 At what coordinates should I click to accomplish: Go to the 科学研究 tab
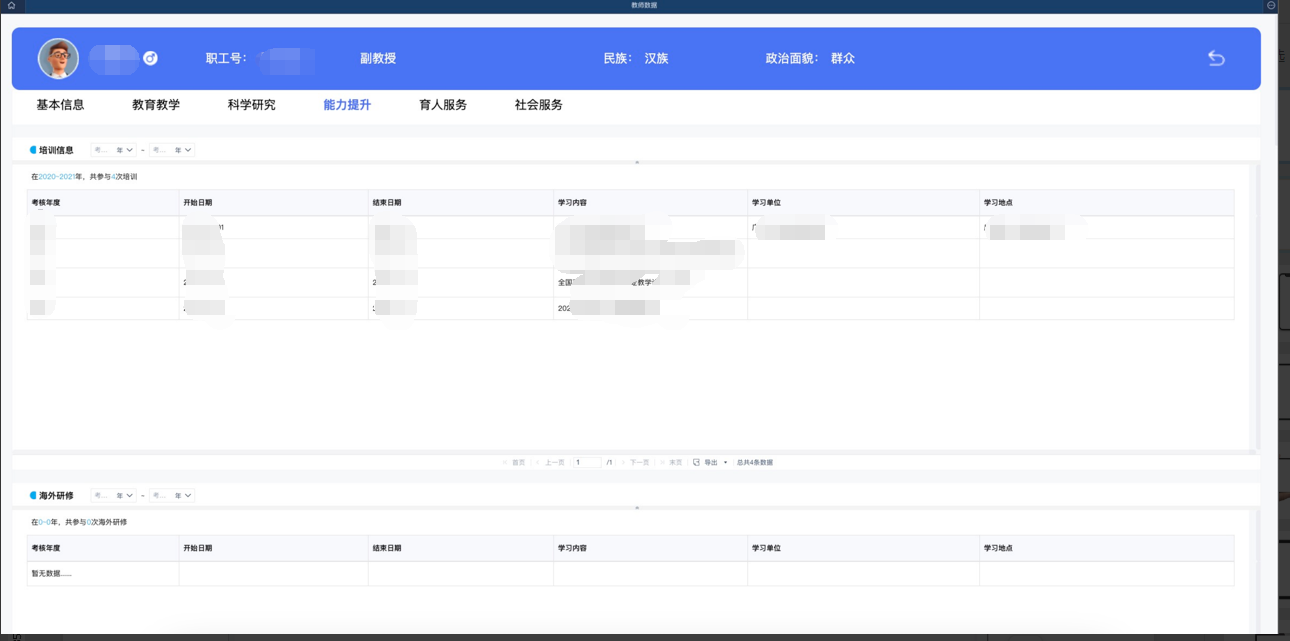tap(251, 104)
